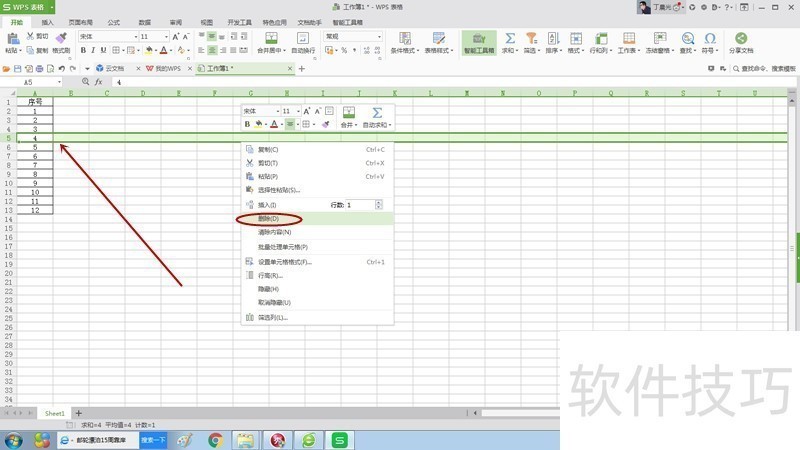Click ribbon font color red A swatch

163,50
